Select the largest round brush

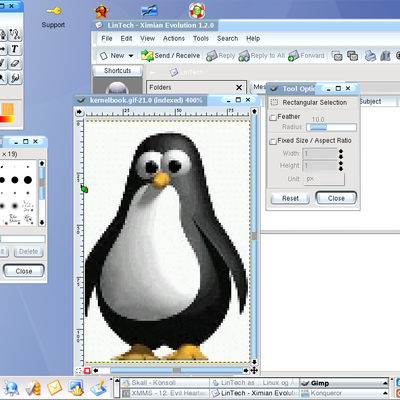coord(28,180)
